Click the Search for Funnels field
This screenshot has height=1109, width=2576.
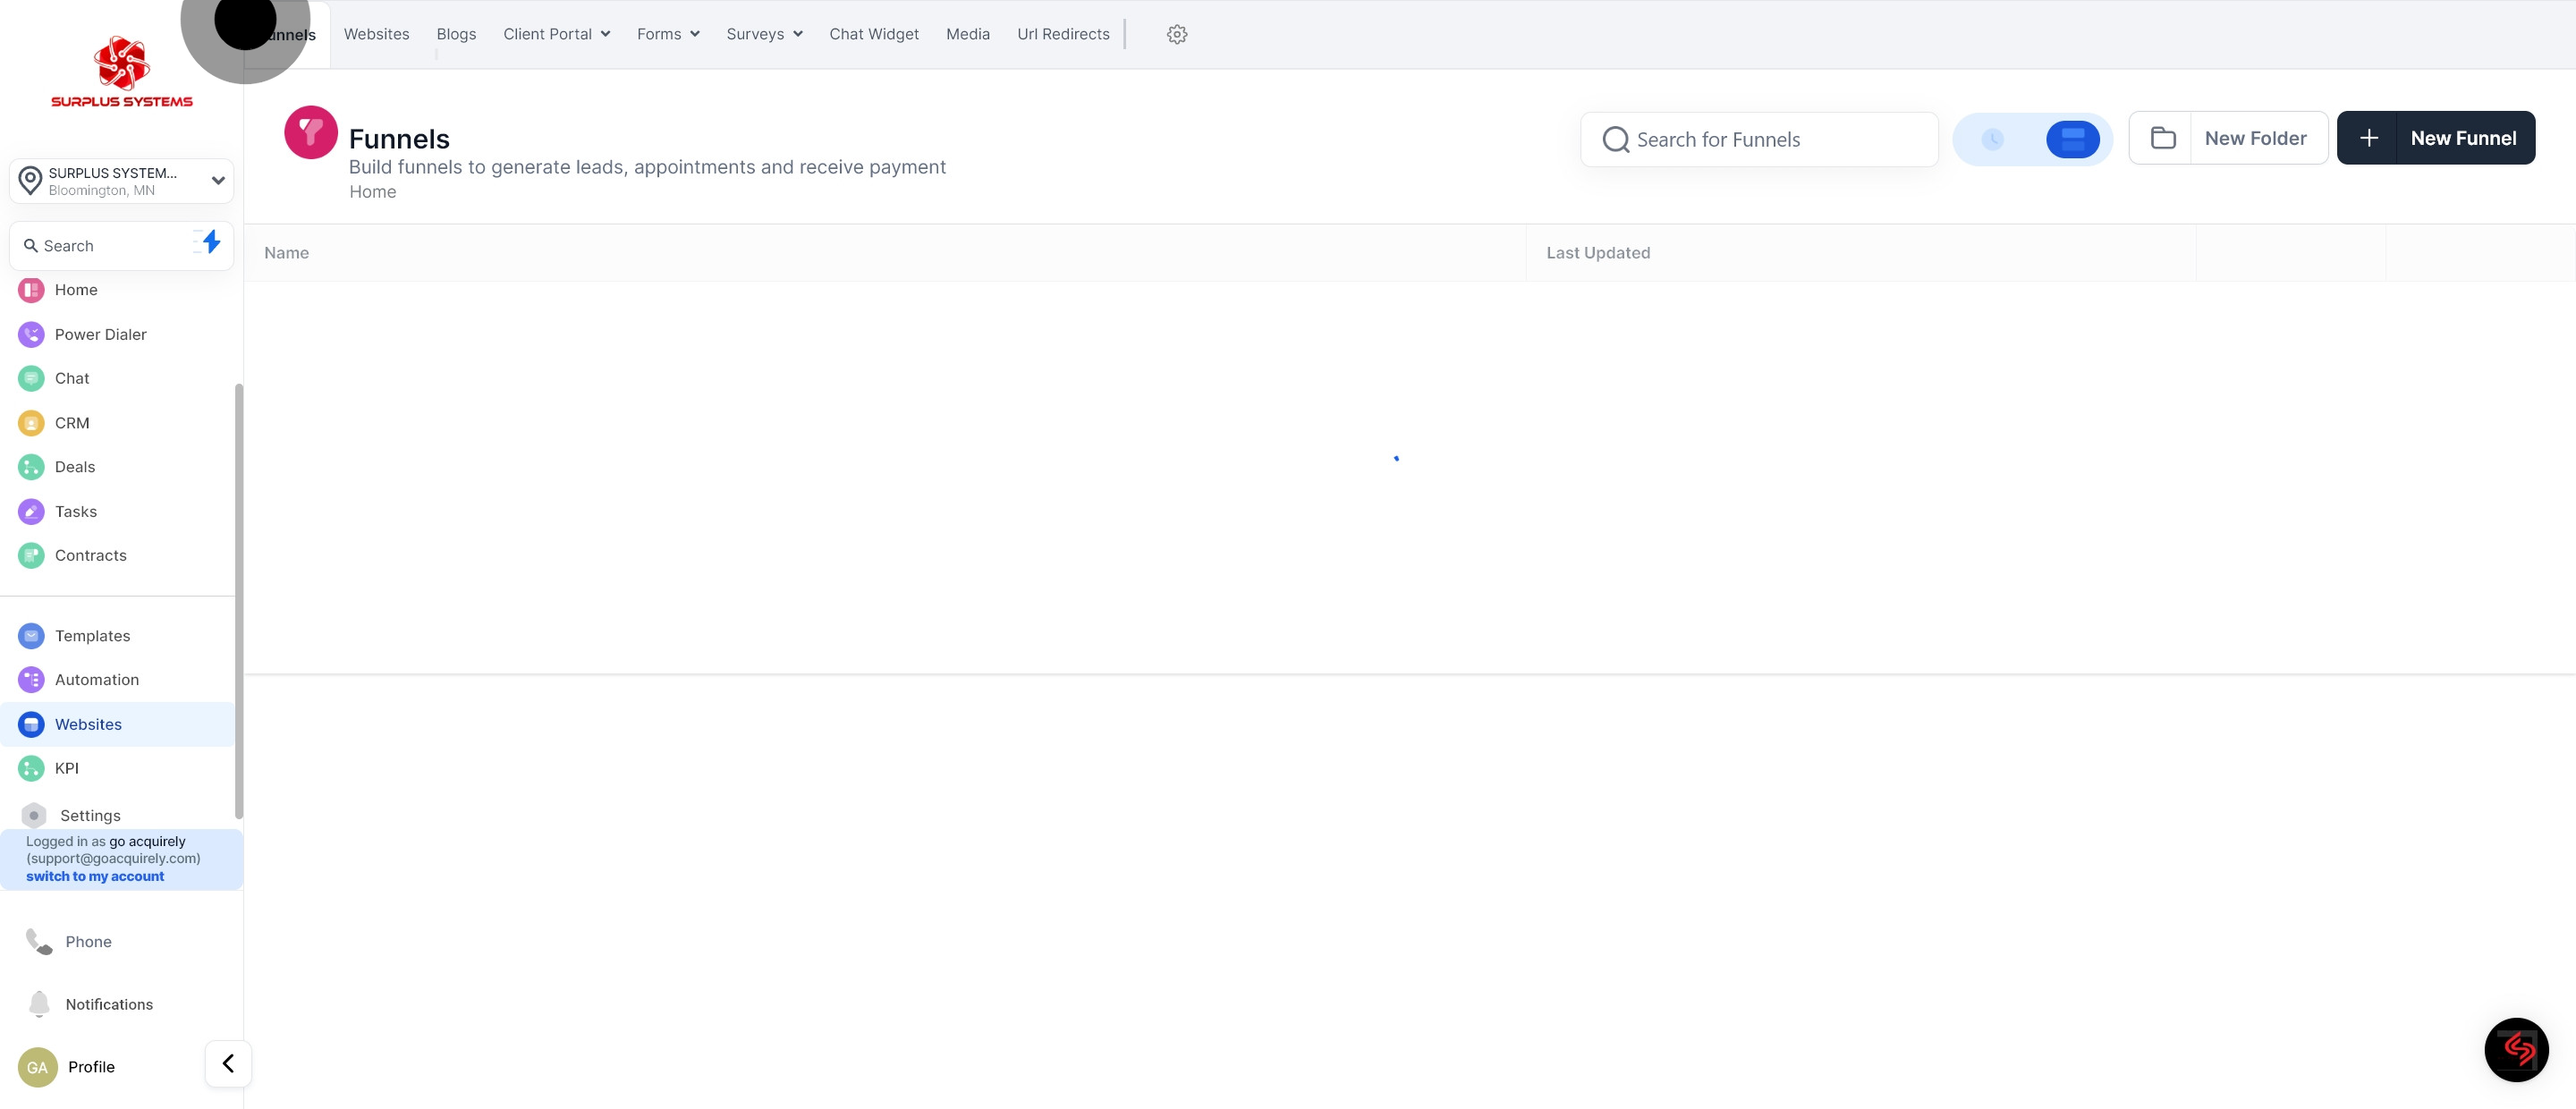(x=1760, y=139)
